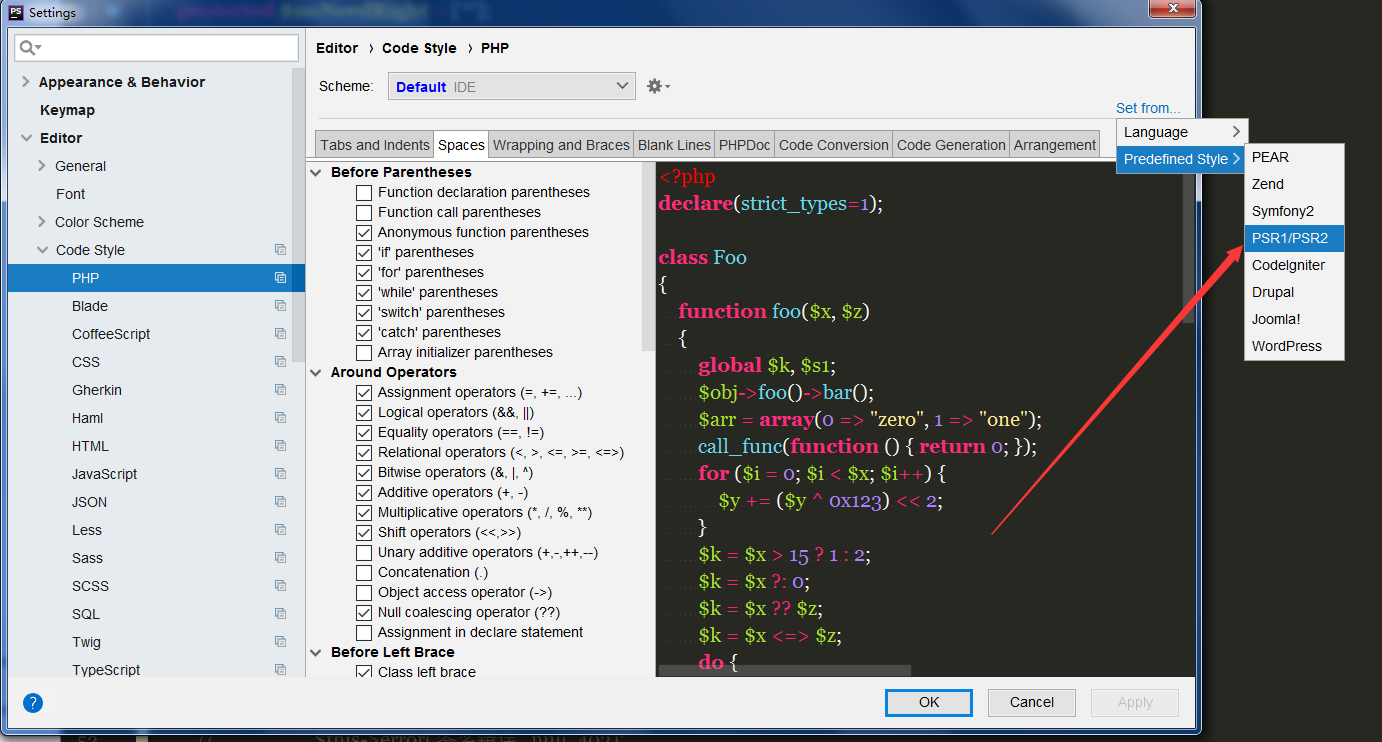Check the Concatenation (.) checkbox
This screenshot has height=742, width=1382.
[x=364, y=572]
